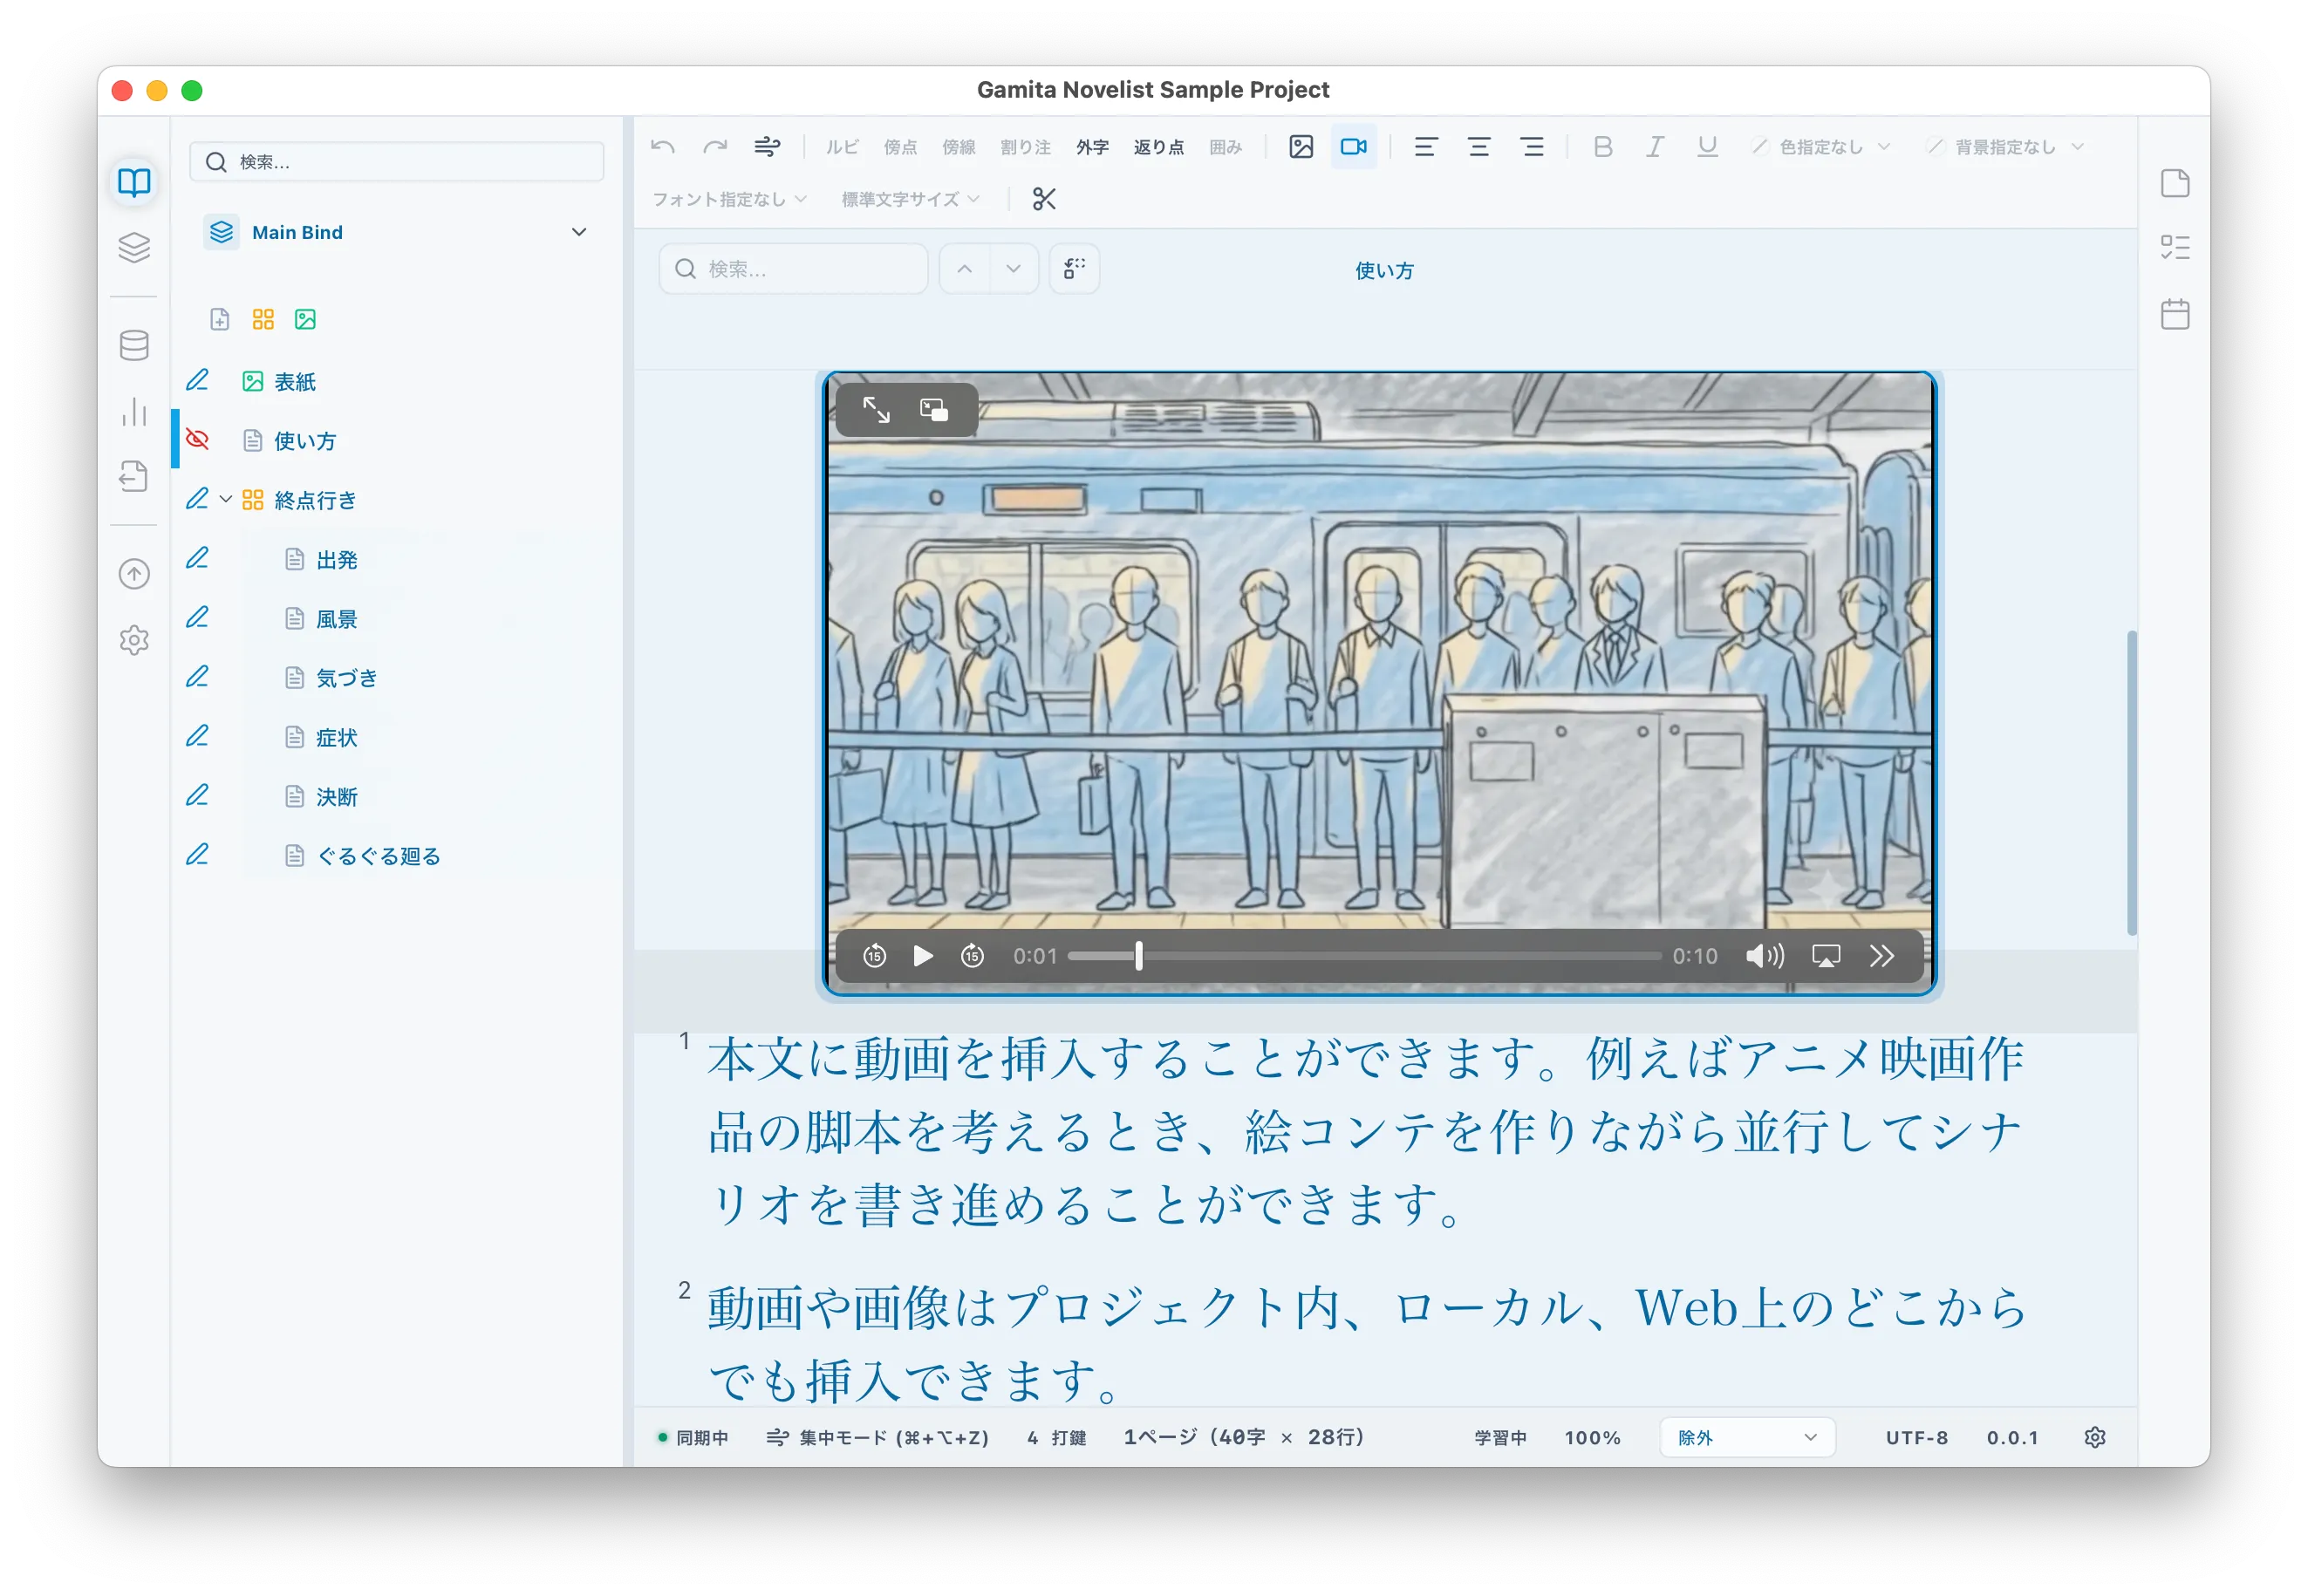Add a new document in the tree
The image size is (2308, 1596).
point(220,319)
